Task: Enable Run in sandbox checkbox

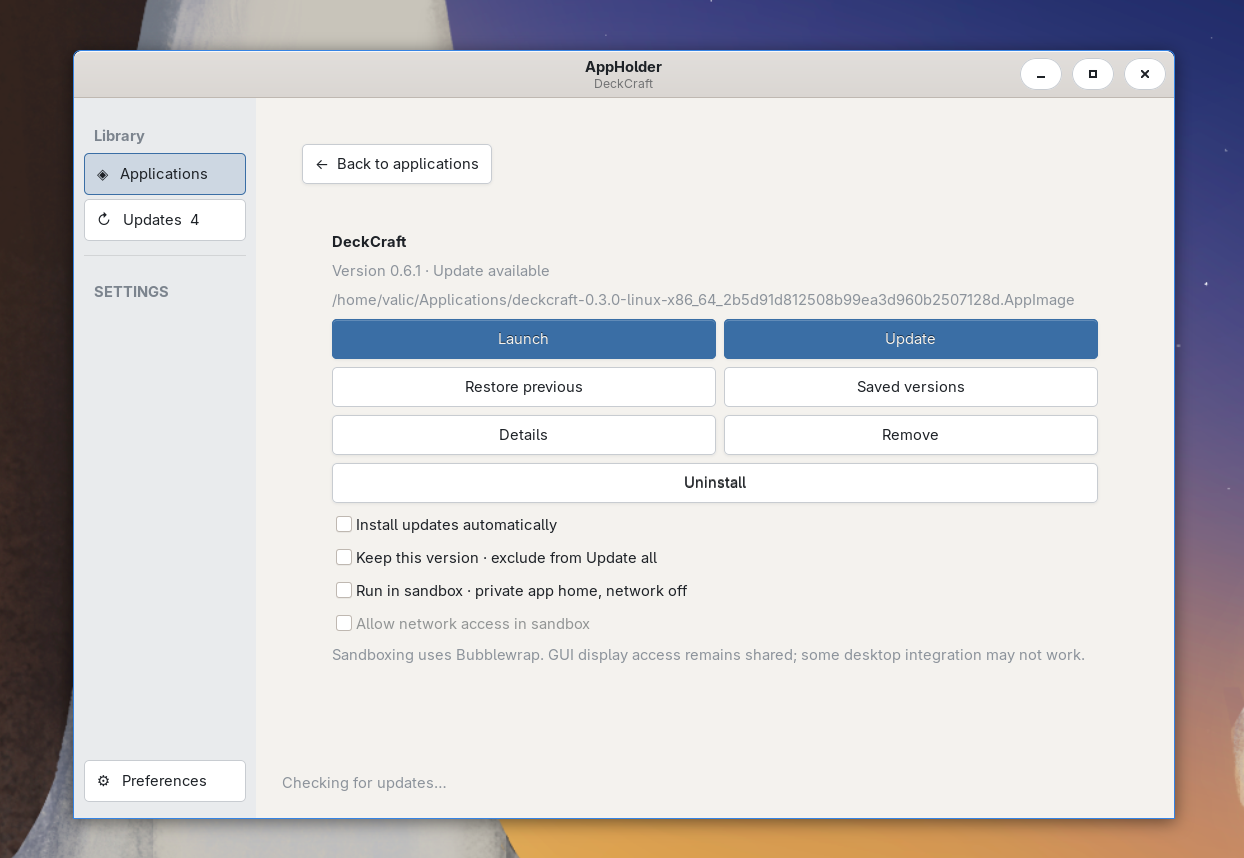Action: pyautogui.click(x=344, y=590)
